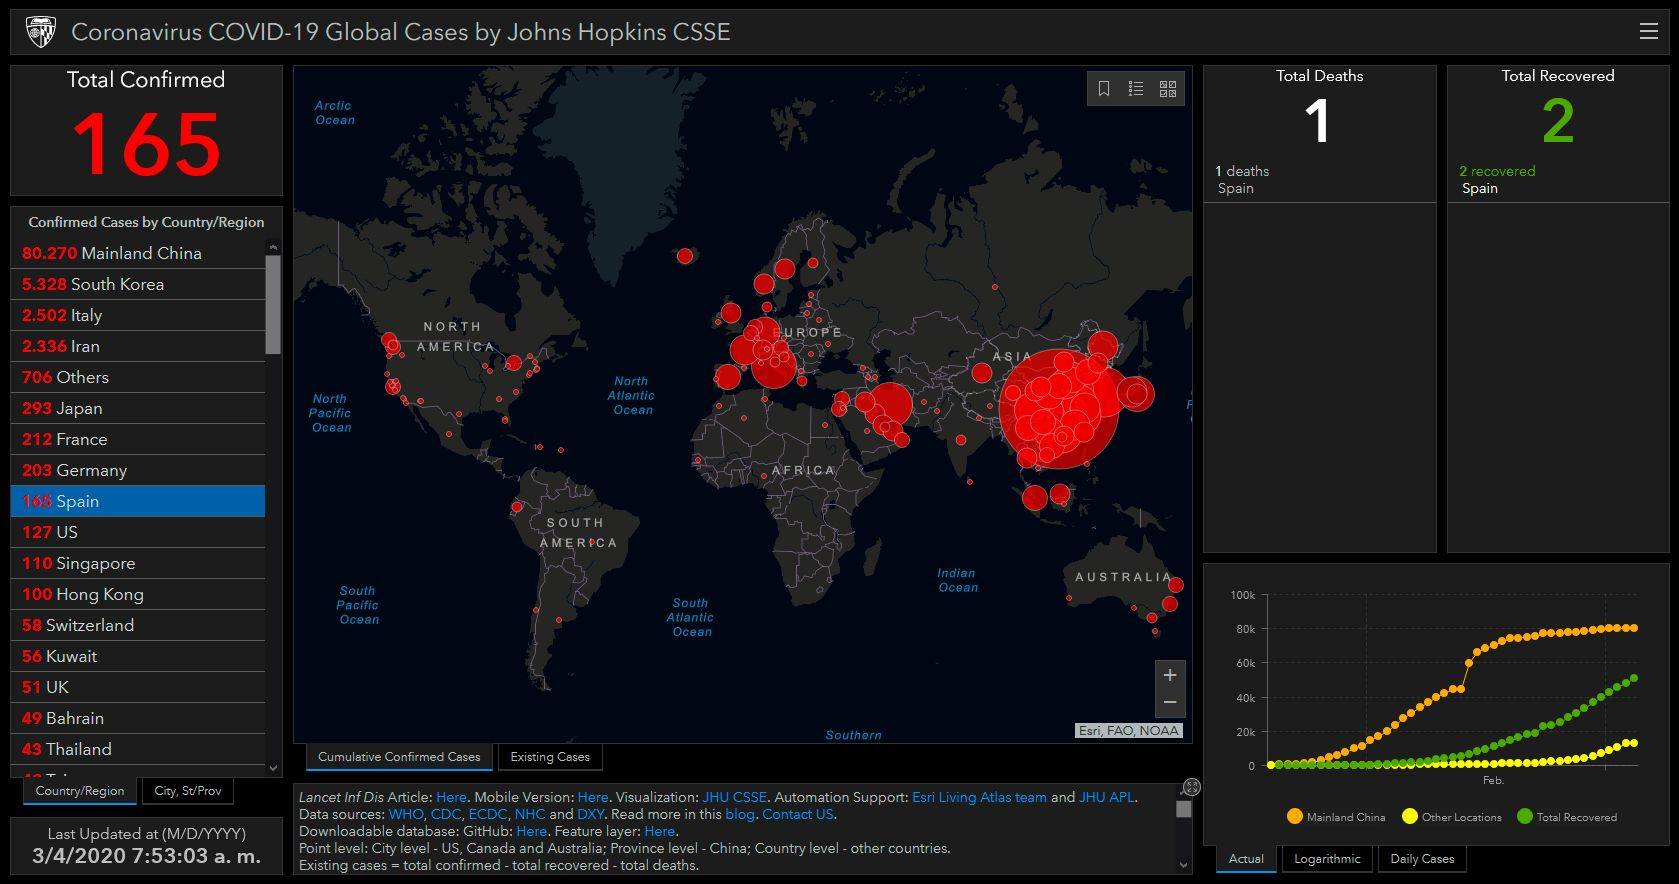The image size is (1679, 884).
Task: Select the 100 Hong Kong row
Action: [138, 594]
